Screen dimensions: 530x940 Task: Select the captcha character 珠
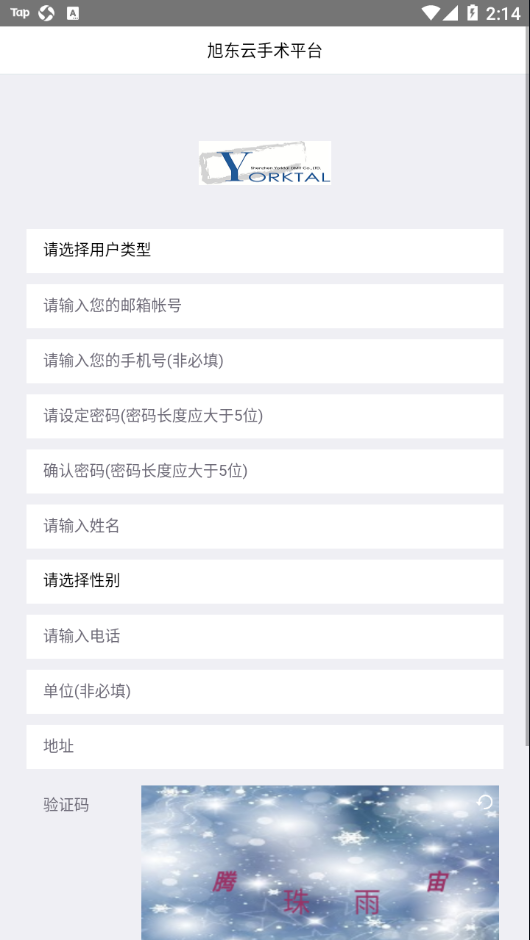pos(296,901)
